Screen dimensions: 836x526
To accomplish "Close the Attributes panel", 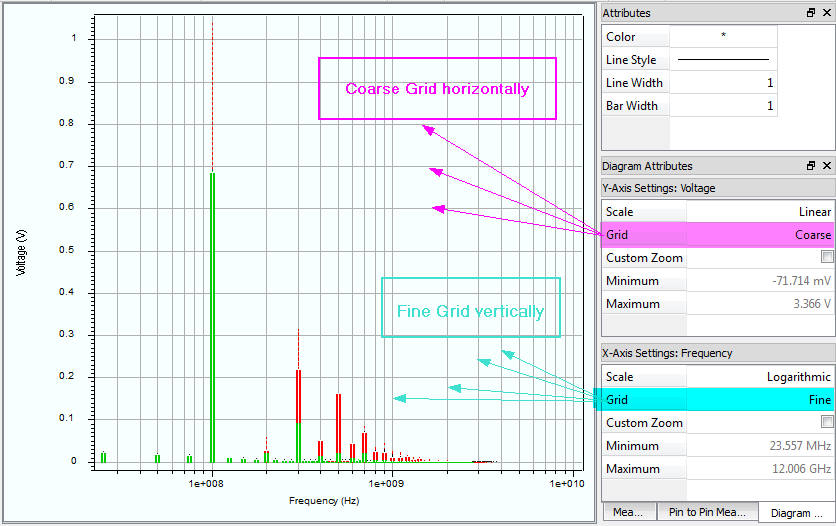I will [826, 13].
